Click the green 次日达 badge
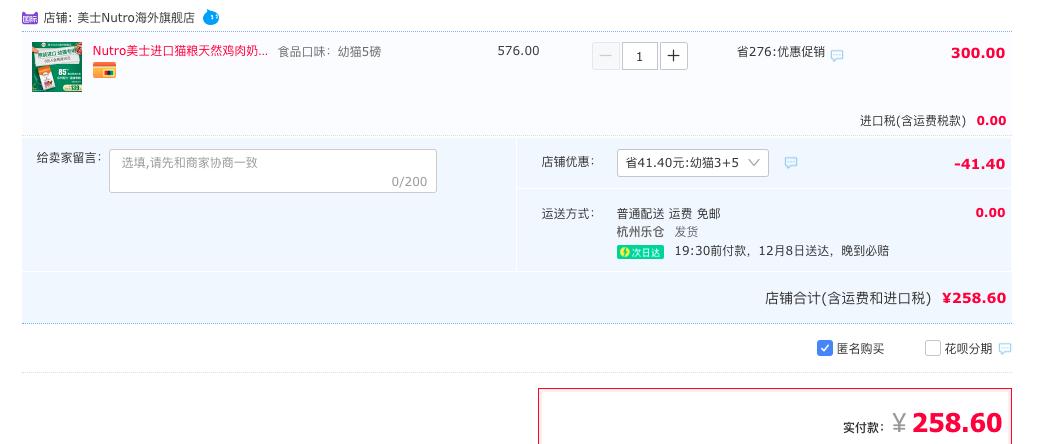This screenshot has height=444, width=1044. coord(641,252)
